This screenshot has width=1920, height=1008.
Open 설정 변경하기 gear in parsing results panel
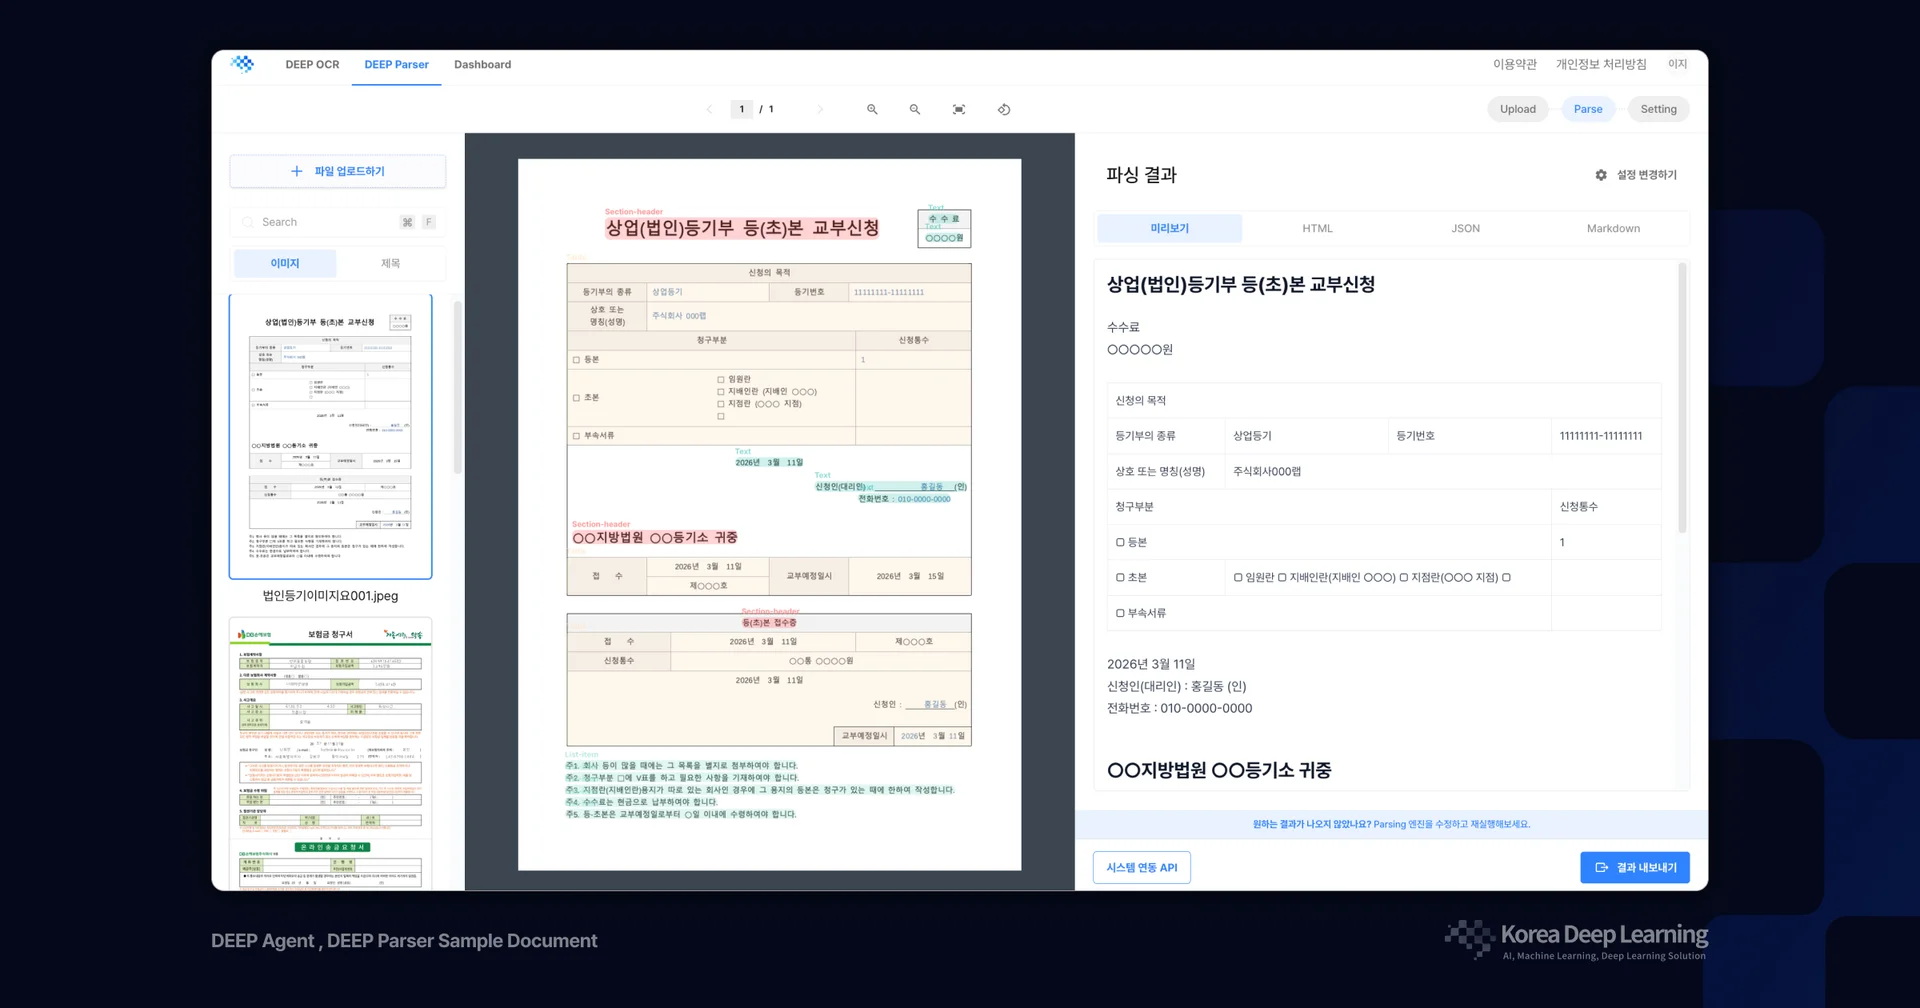coord(1601,174)
